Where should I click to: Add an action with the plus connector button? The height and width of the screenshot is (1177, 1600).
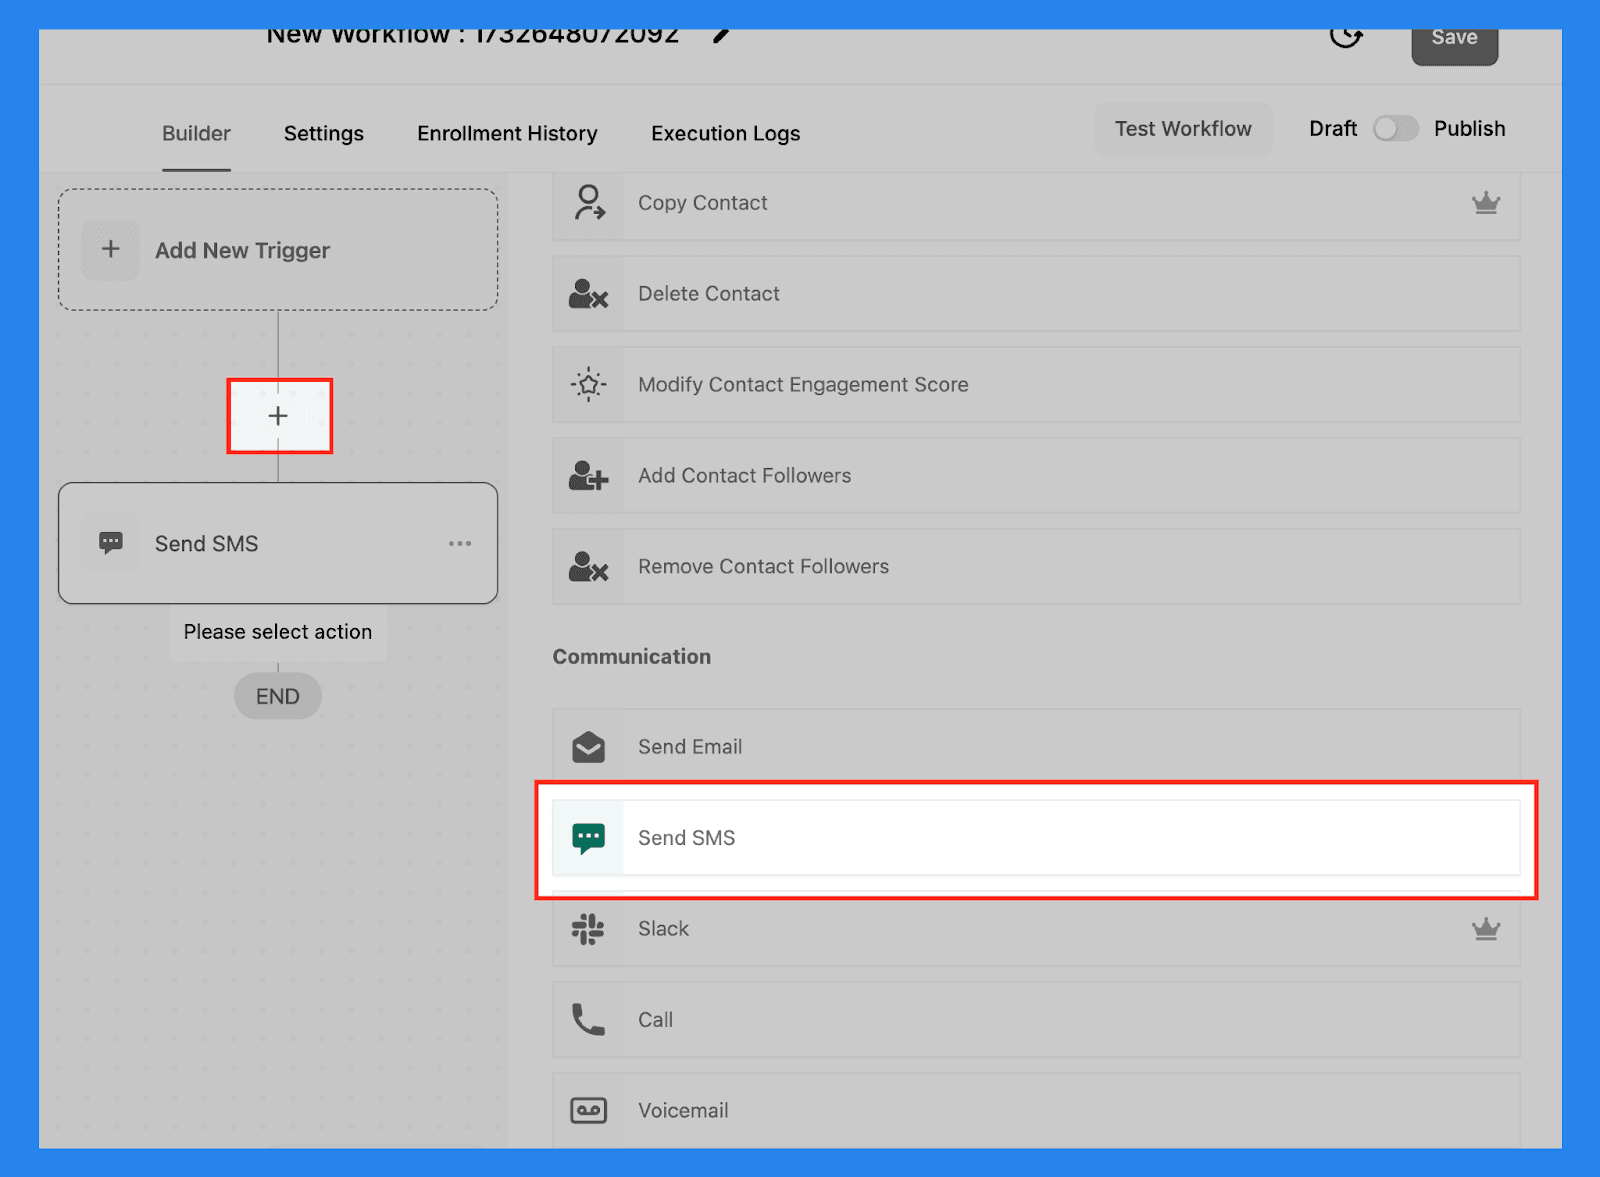pyautogui.click(x=278, y=416)
